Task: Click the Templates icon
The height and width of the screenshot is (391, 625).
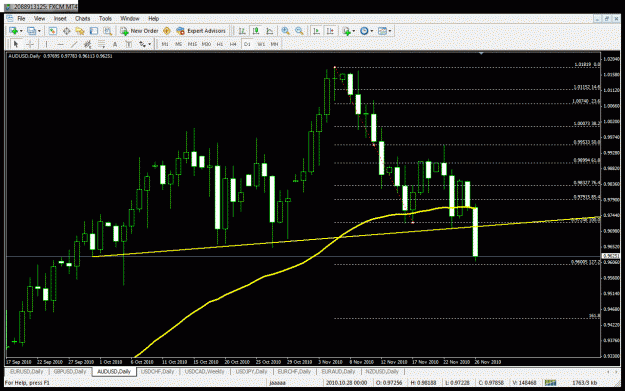Action: [x=382, y=31]
